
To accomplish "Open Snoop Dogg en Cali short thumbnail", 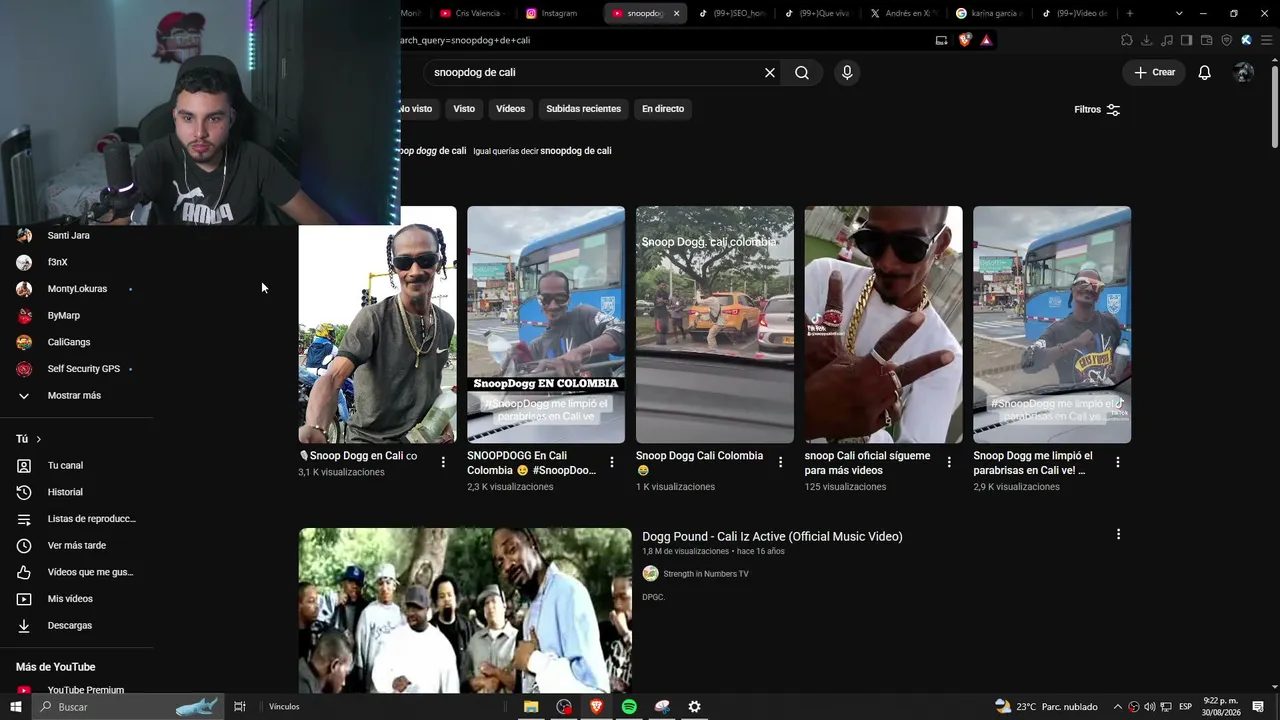I will click(377, 324).
